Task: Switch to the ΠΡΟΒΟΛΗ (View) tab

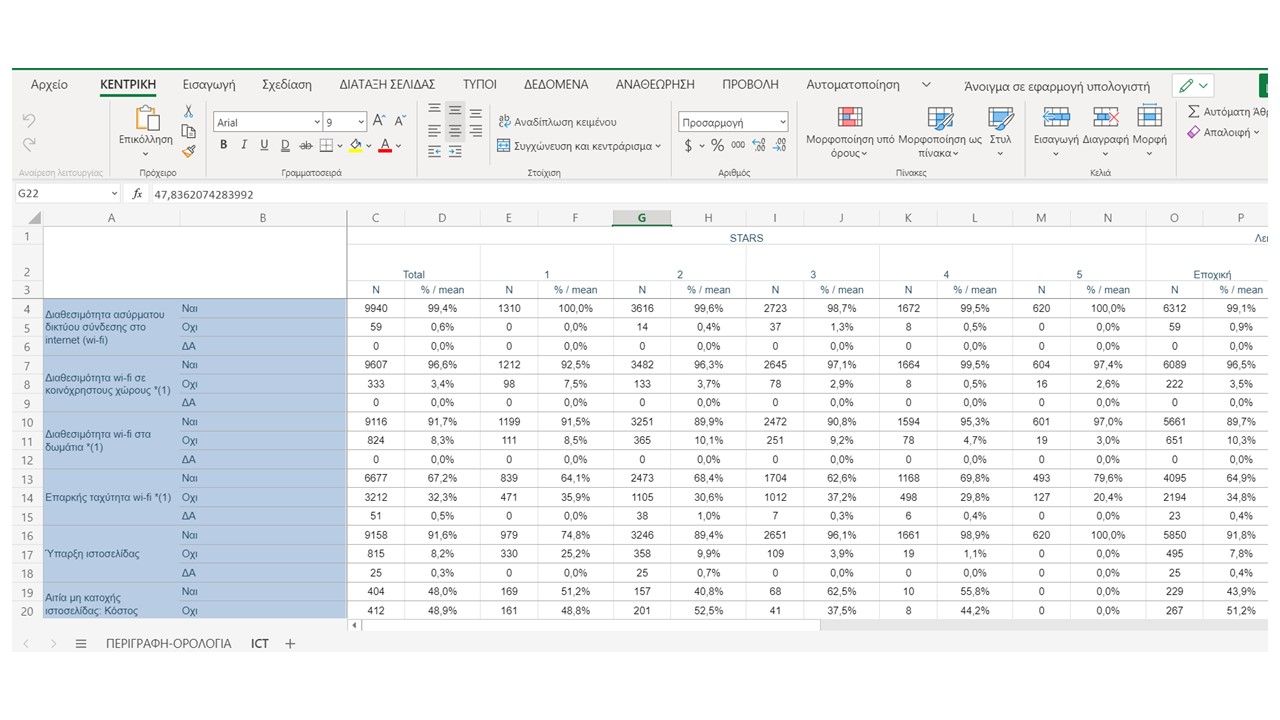Action: [751, 85]
